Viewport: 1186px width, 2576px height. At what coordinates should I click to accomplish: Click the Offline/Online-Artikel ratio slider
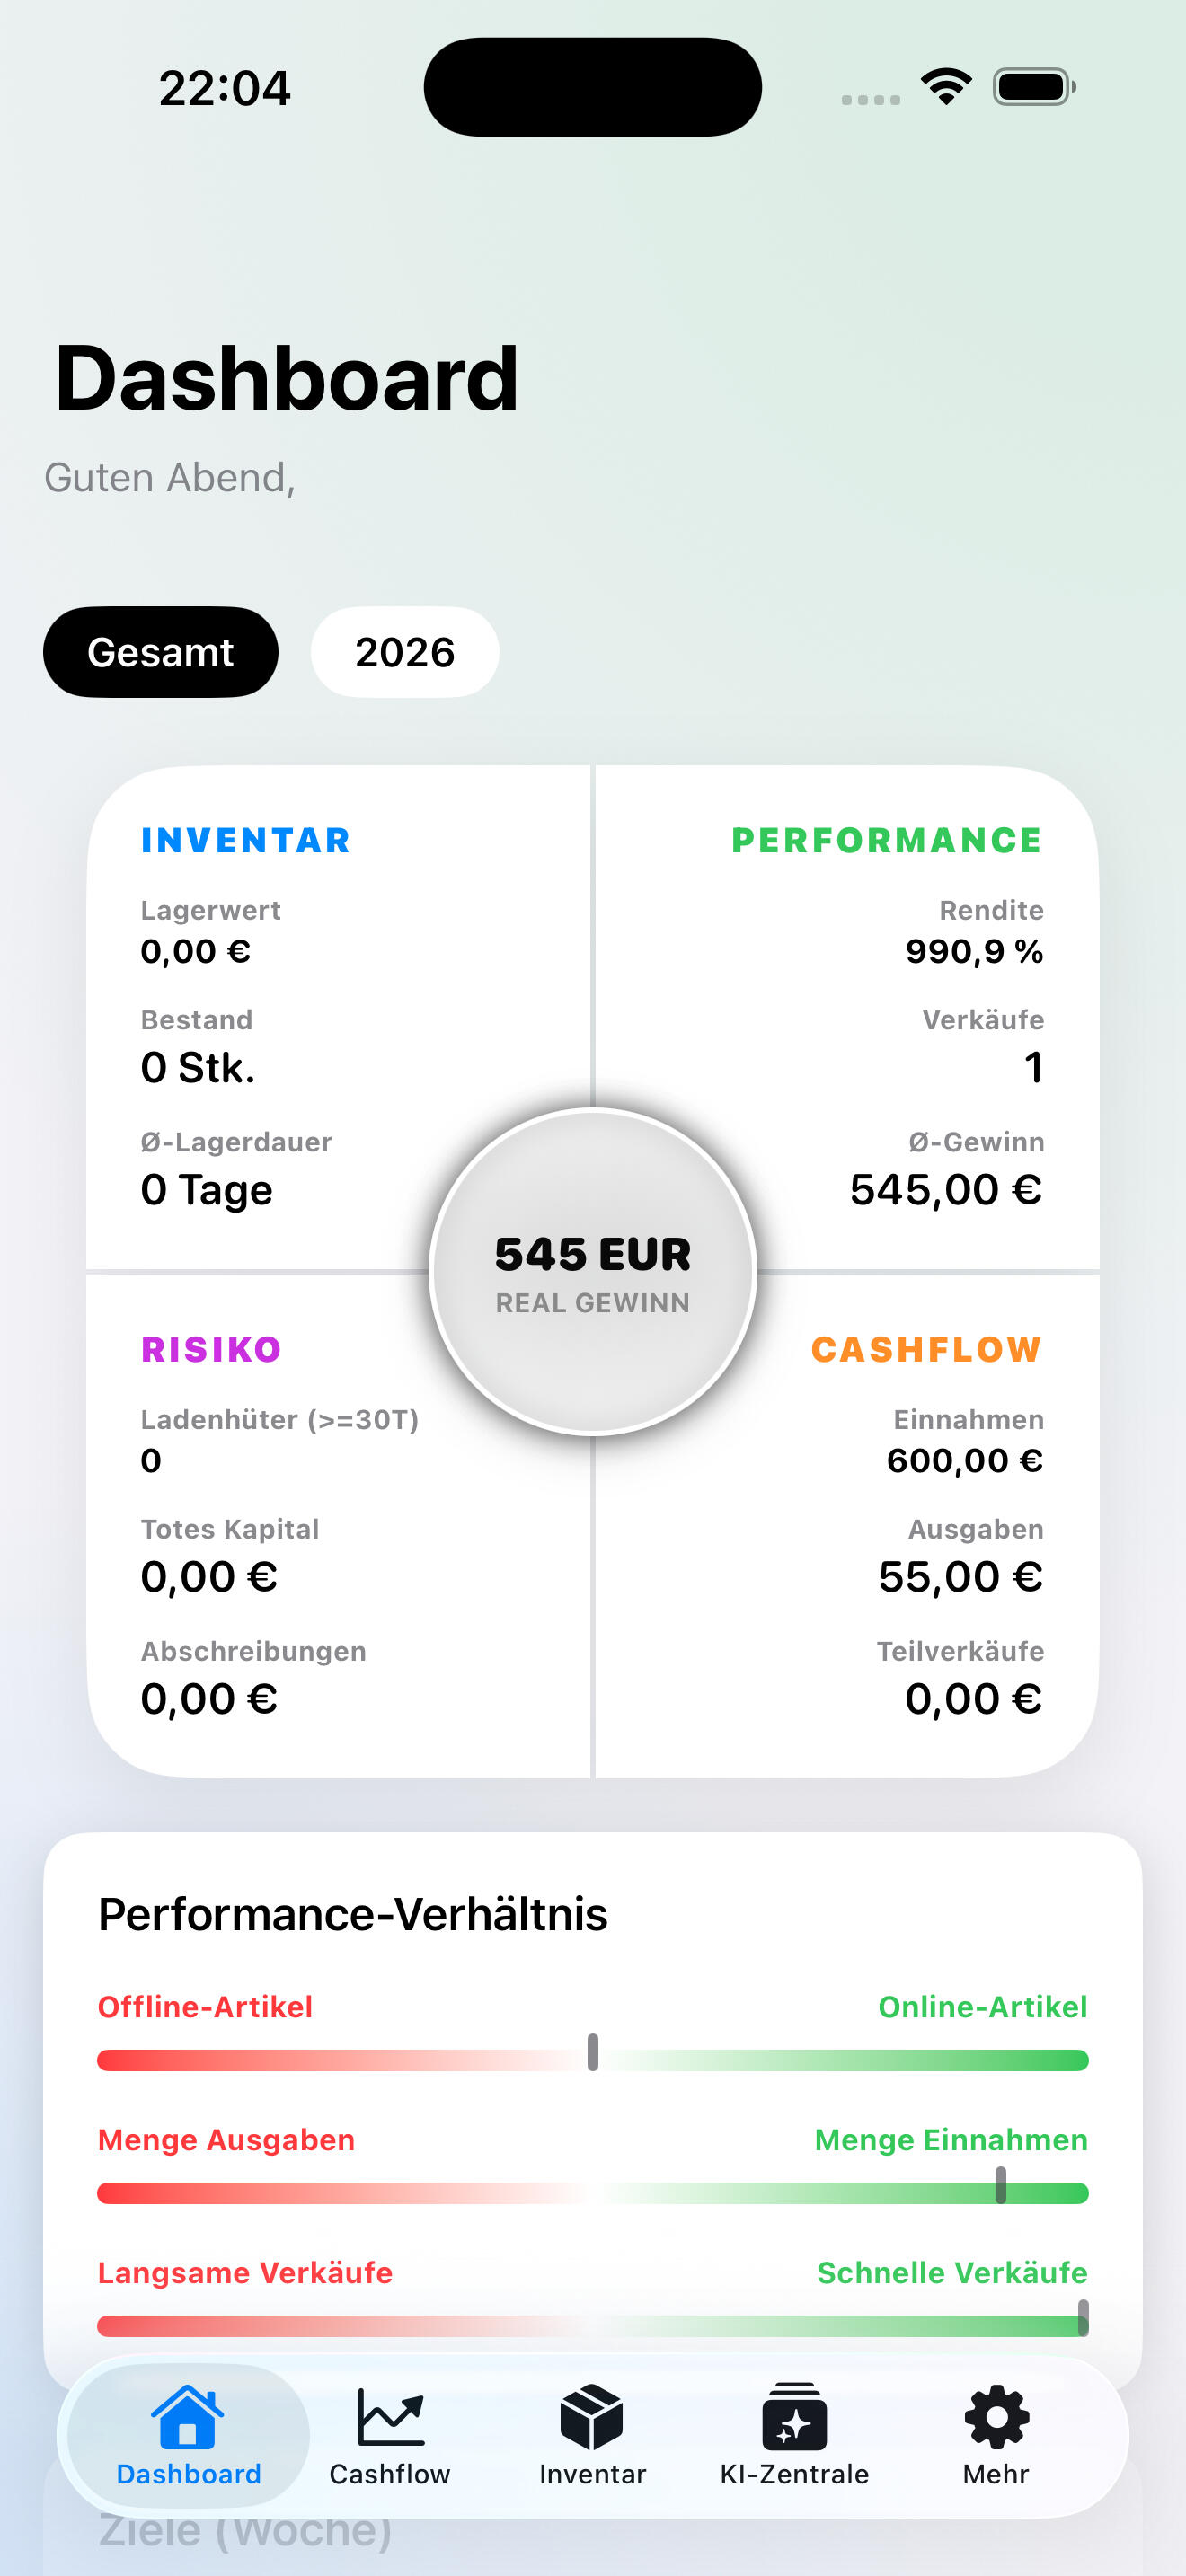point(593,2060)
